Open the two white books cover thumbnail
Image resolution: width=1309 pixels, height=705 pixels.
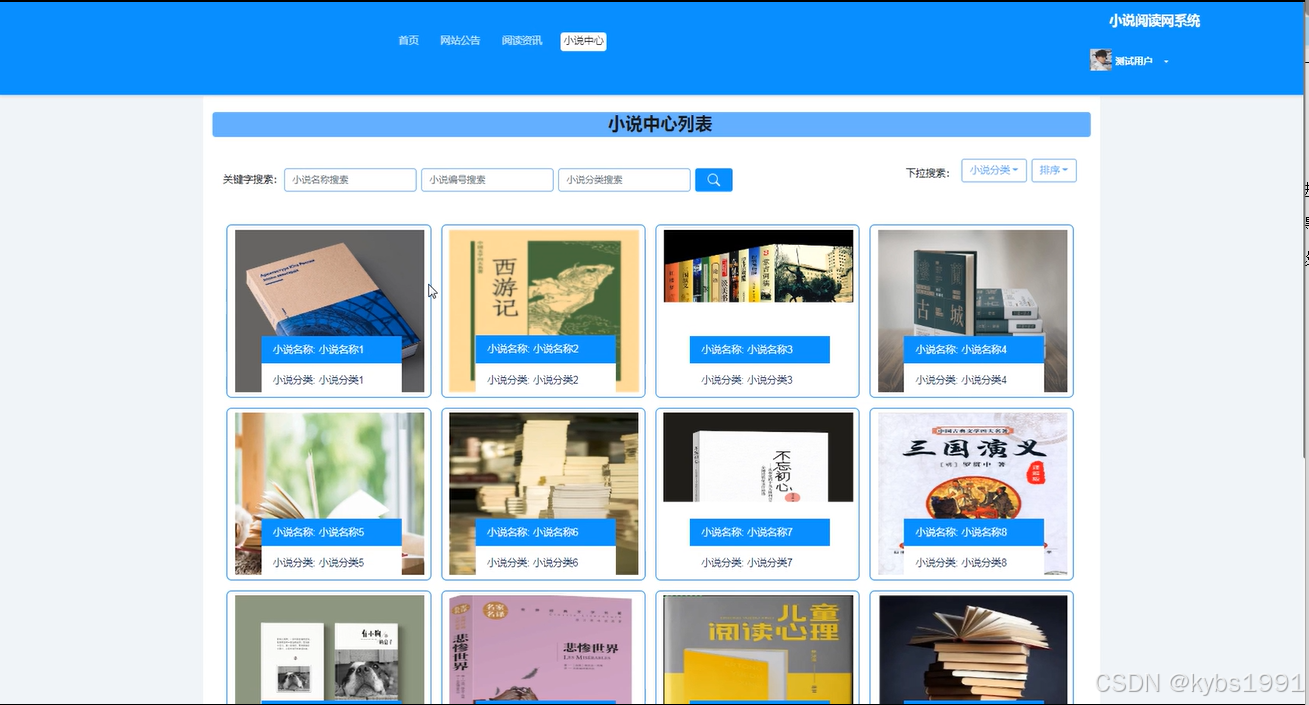[330, 650]
